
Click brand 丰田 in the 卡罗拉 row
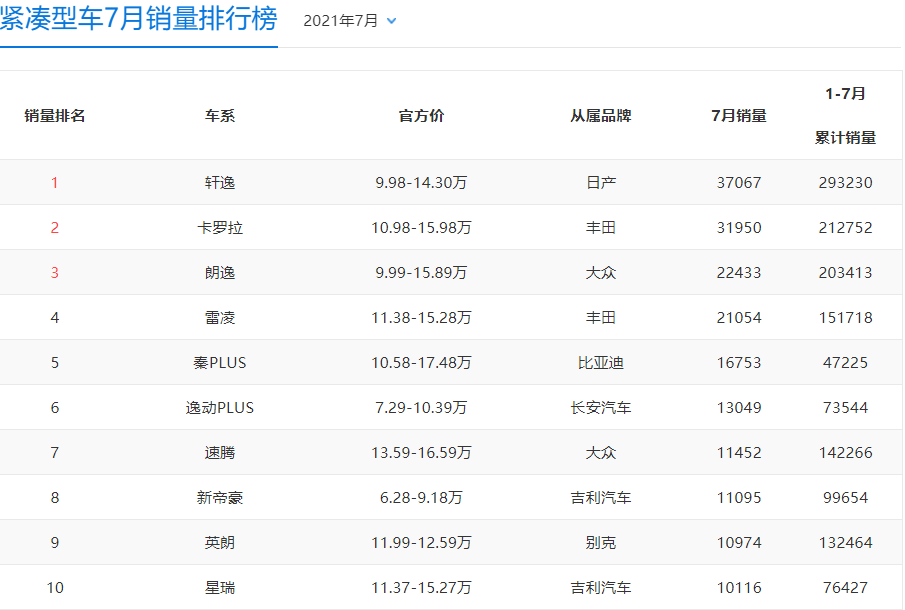coord(601,227)
